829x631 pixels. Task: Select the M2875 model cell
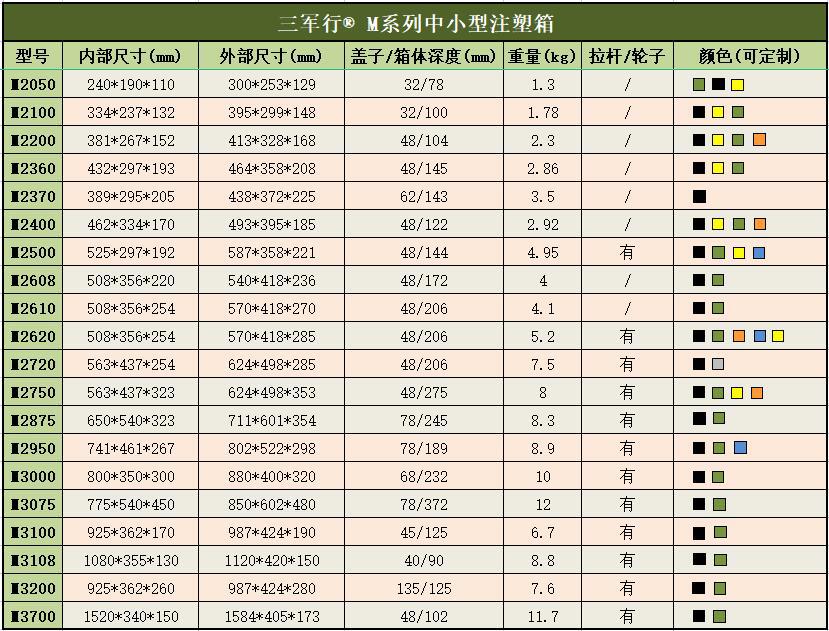click(33, 420)
